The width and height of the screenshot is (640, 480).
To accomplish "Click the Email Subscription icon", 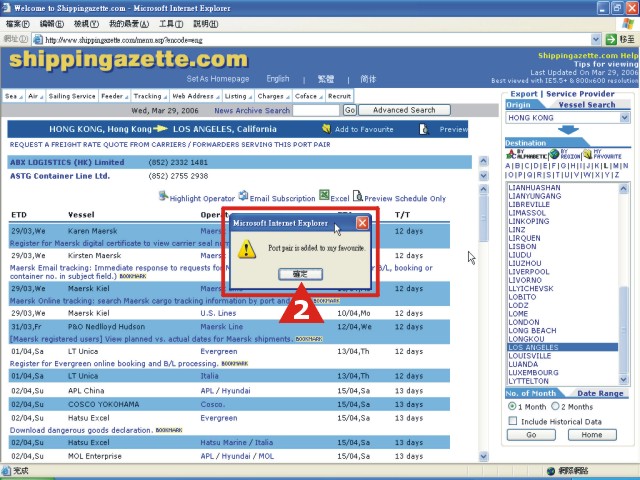I will pos(243,196).
